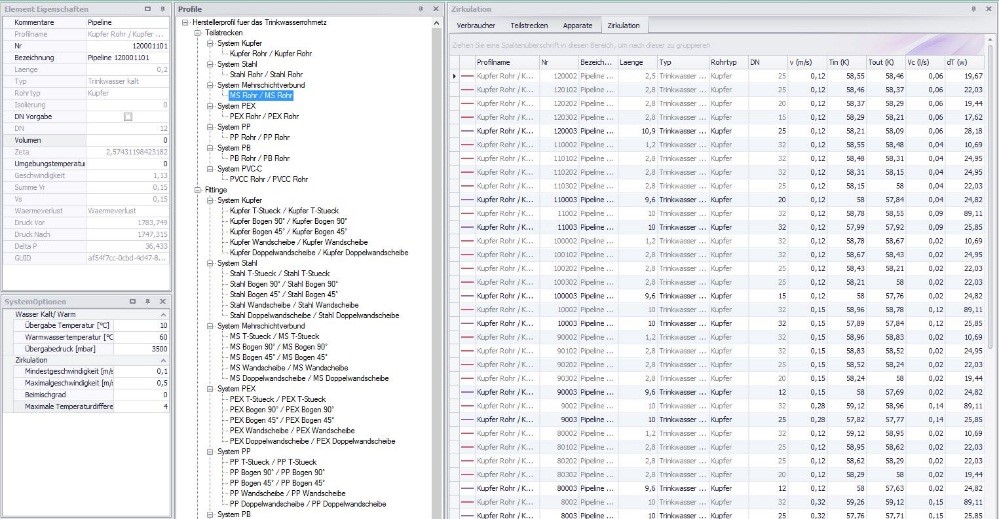The image size is (999, 519).
Task: Close the Profile panel
Action: (436, 9)
